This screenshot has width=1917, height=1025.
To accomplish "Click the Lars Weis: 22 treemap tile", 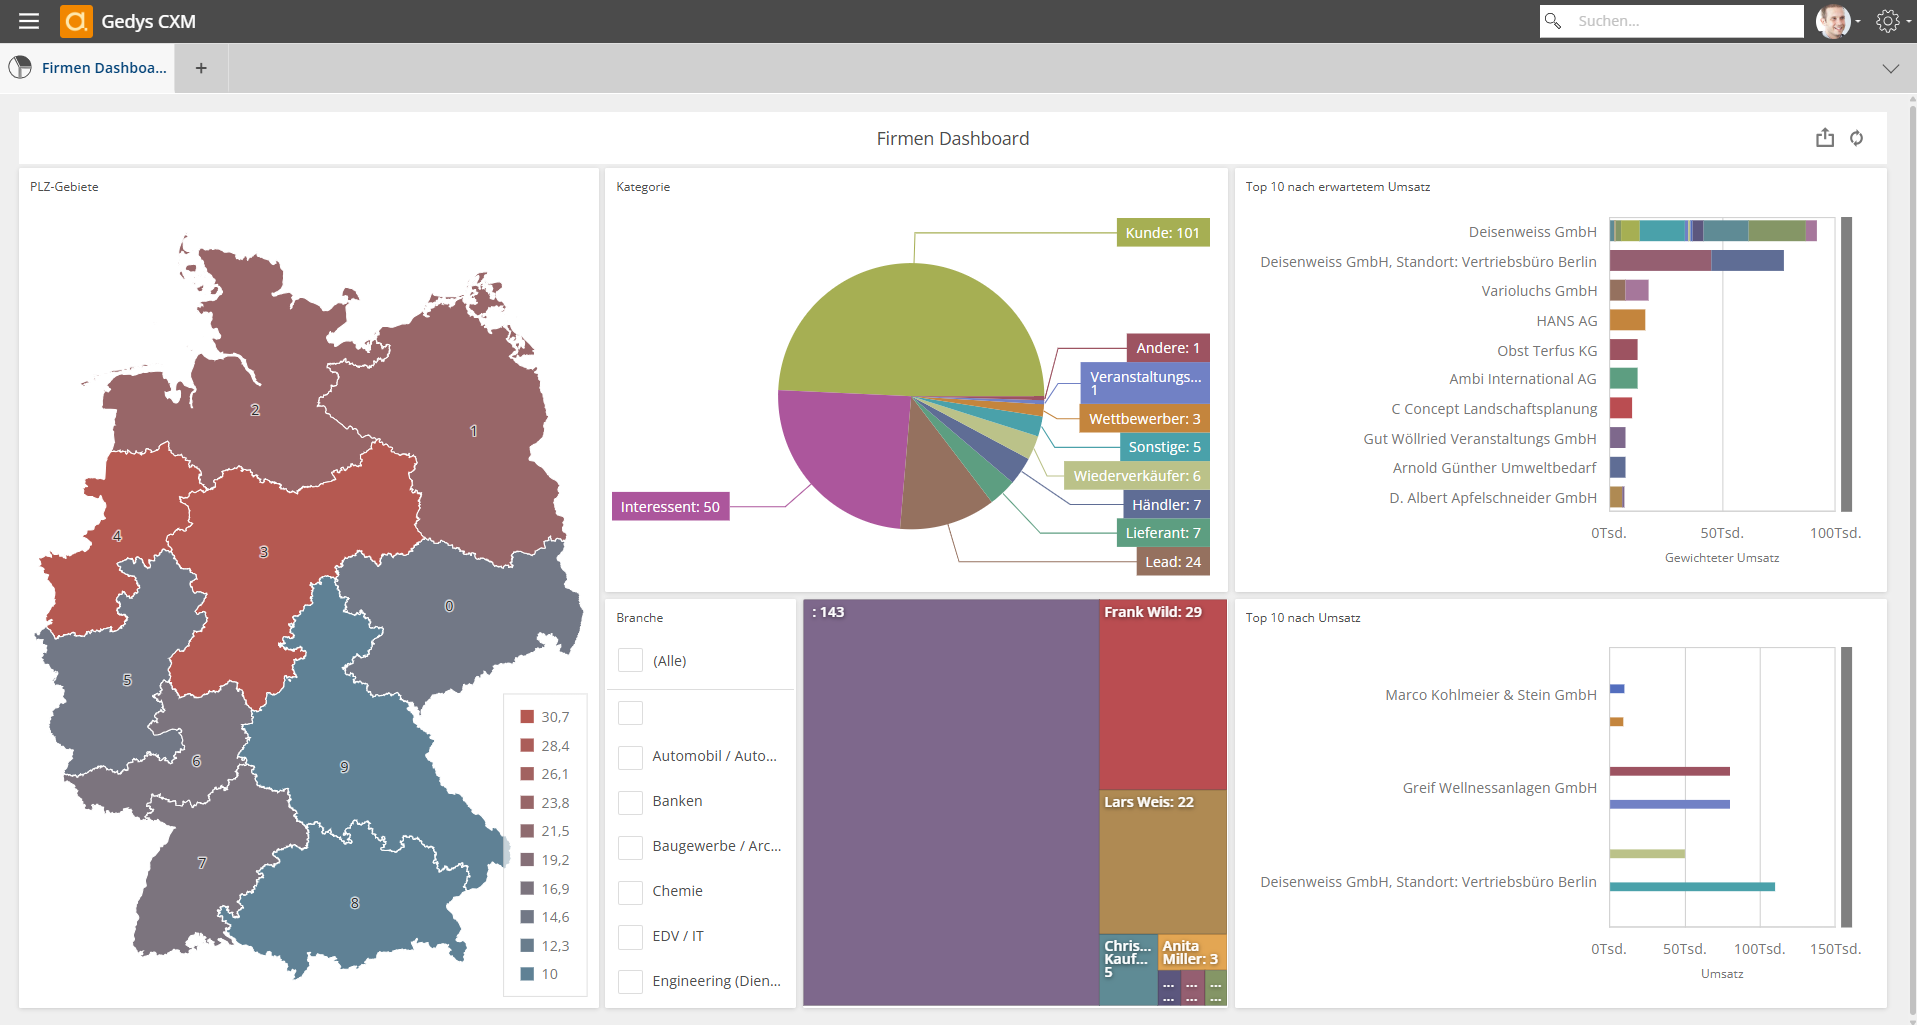I will click(x=1163, y=862).
